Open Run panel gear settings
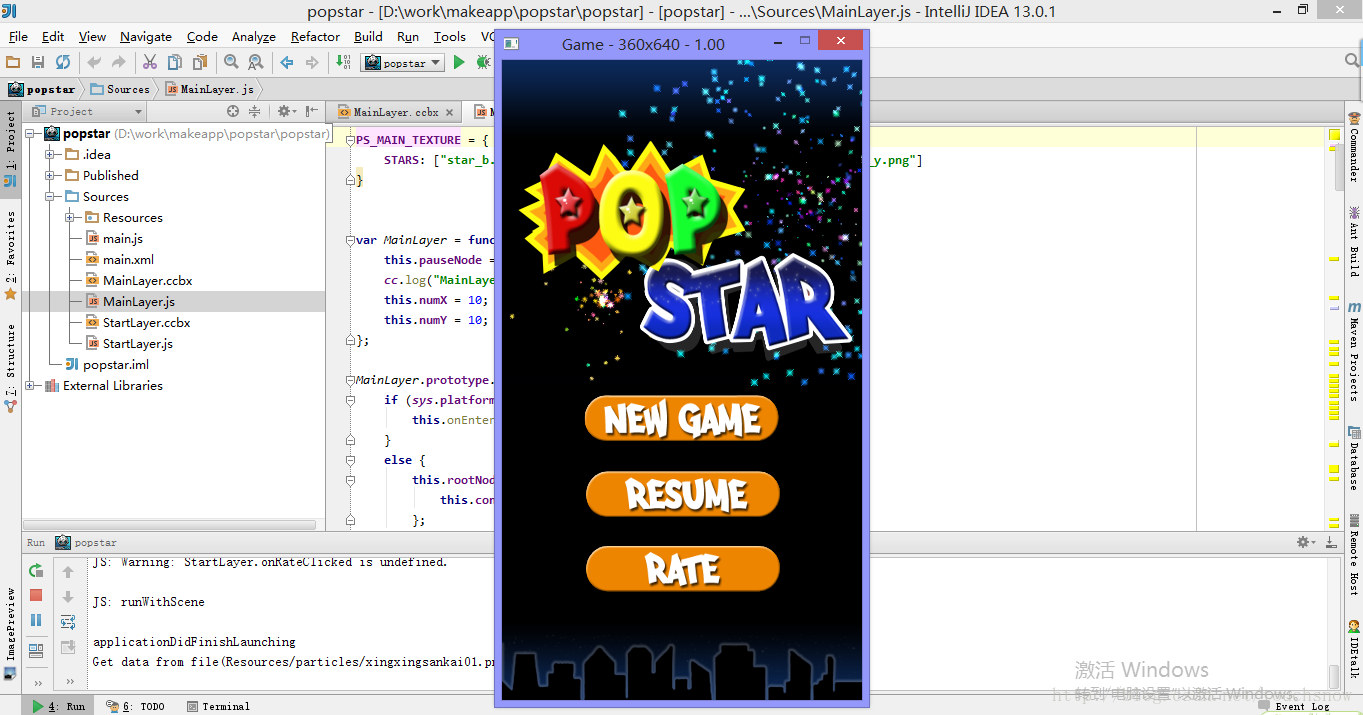 point(1305,542)
